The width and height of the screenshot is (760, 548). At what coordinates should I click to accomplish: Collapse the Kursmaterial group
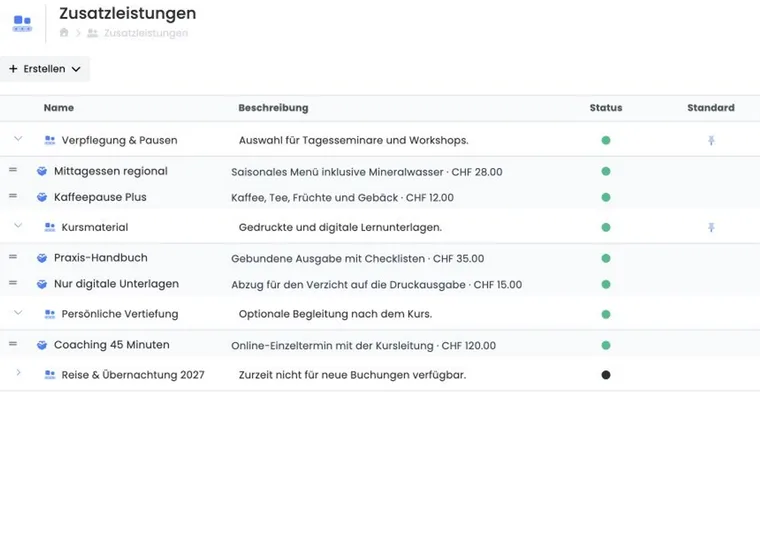[x=18, y=226]
